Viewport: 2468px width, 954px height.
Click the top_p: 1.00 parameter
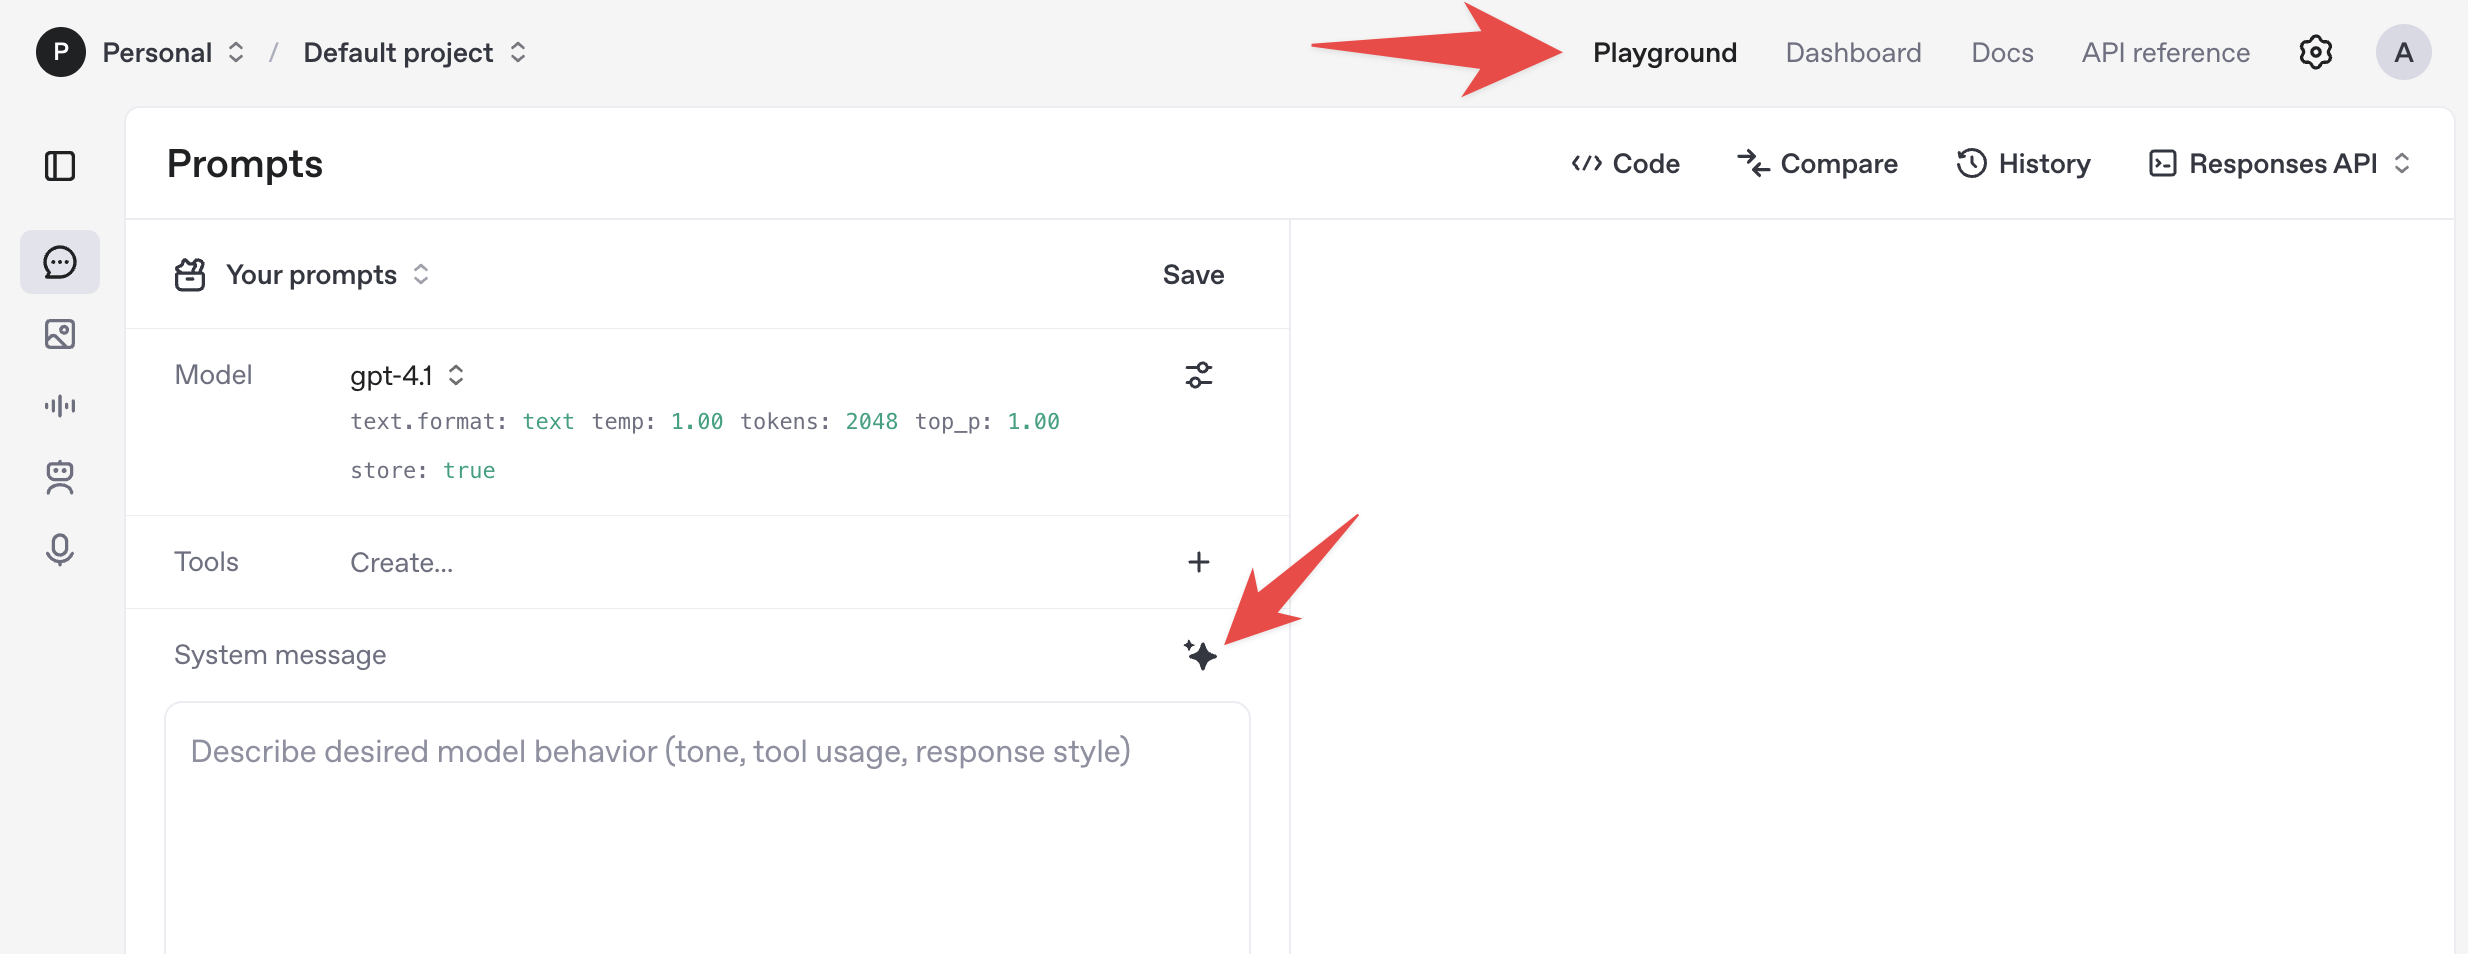987,421
